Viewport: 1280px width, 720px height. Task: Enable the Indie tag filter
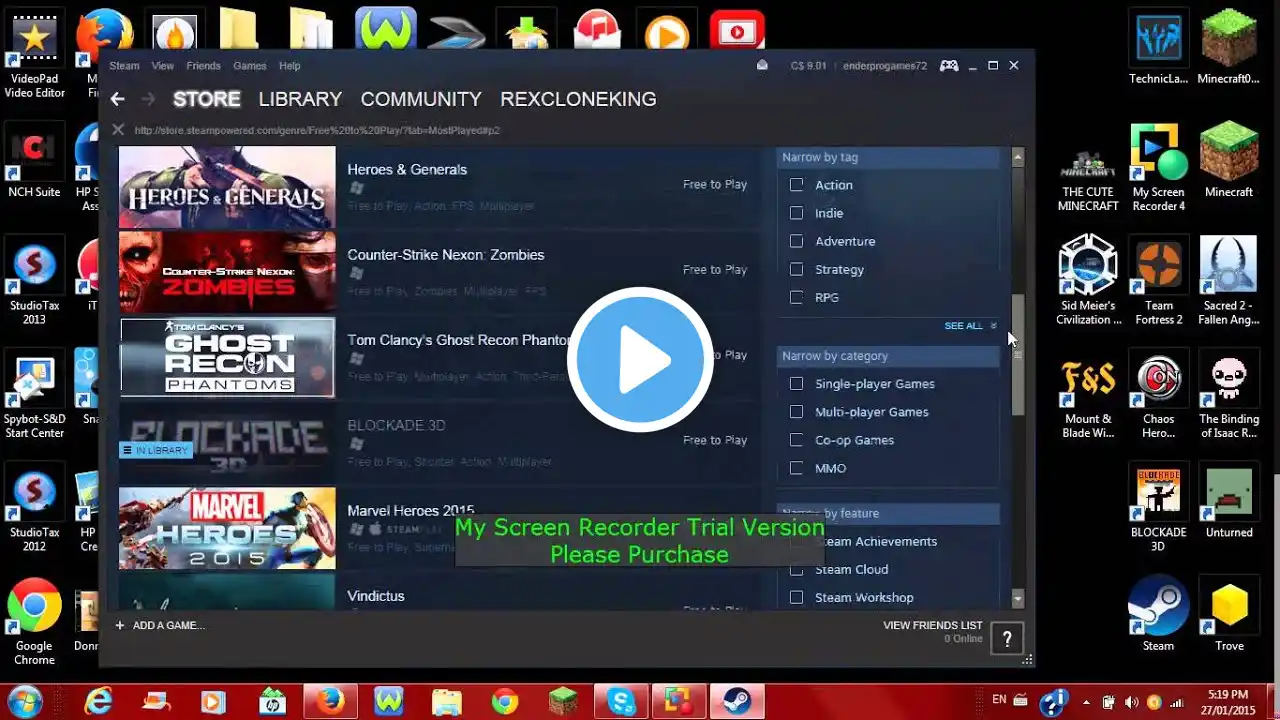click(x=796, y=213)
